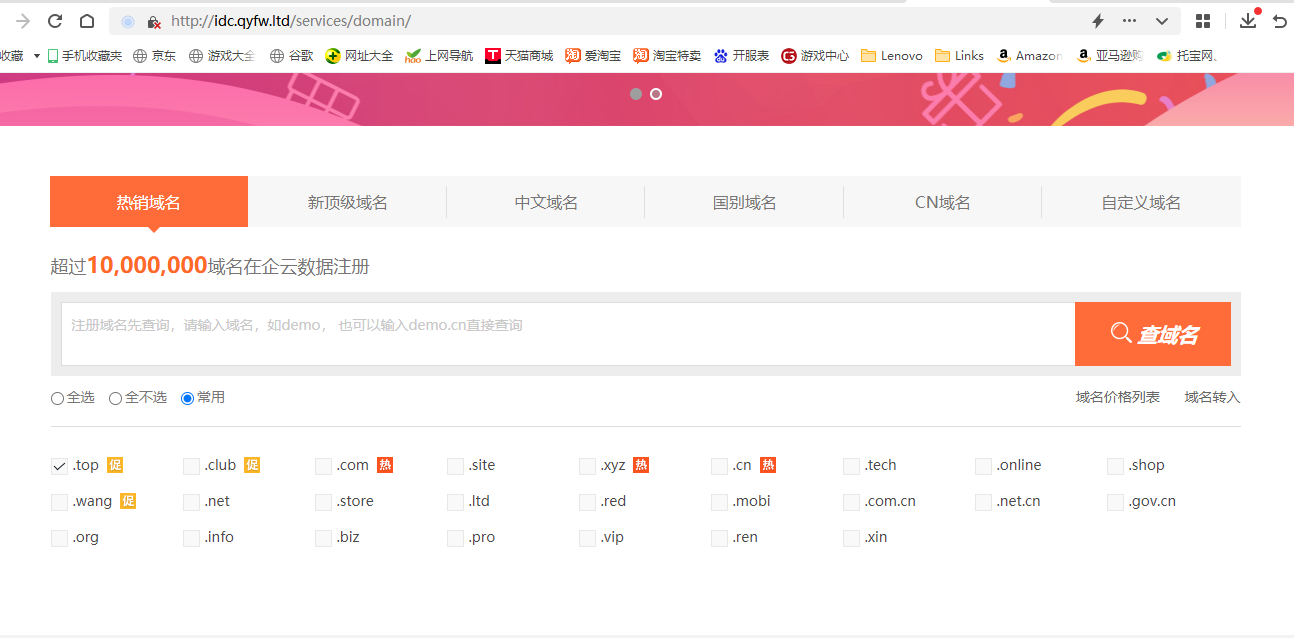Check the .com domain checkbox
Image resolution: width=1294 pixels, height=638 pixels.
[x=323, y=466]
